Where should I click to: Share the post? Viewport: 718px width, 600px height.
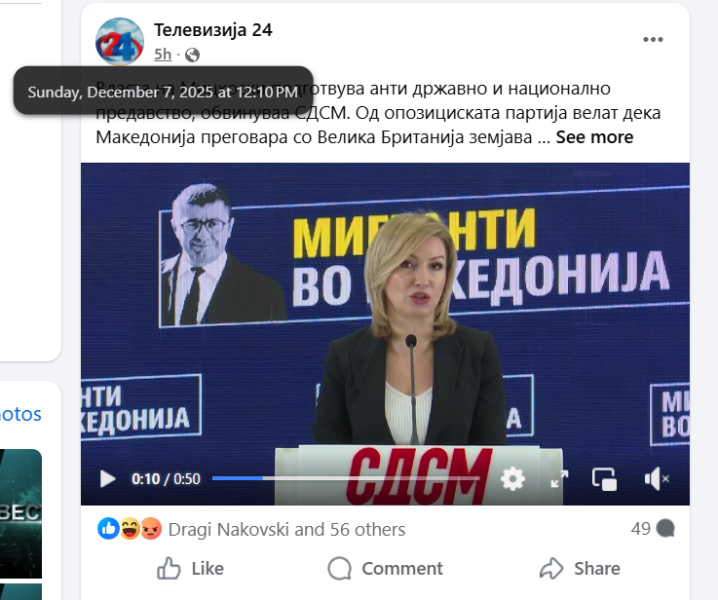[x=580, y=569]
